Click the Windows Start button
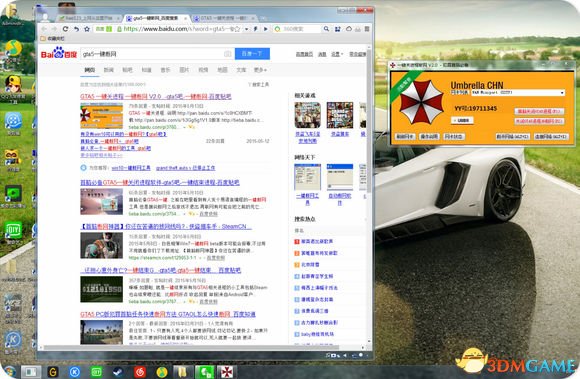The width and height of the screenshot is (580, 379). (9, 371)
